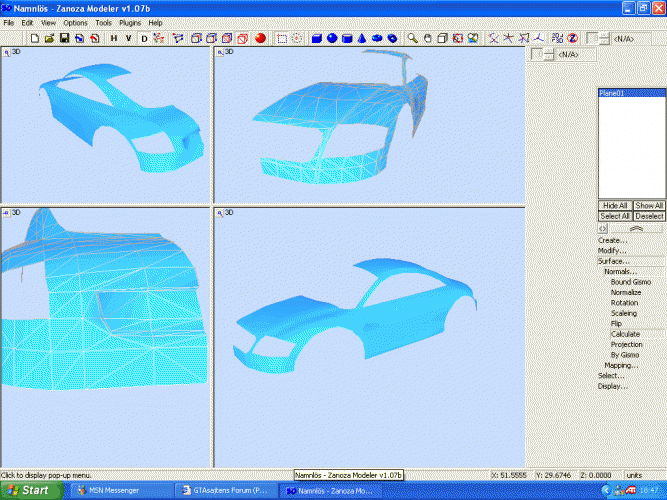
Task: Click the Open folder icon
Action: coord(49,38)
